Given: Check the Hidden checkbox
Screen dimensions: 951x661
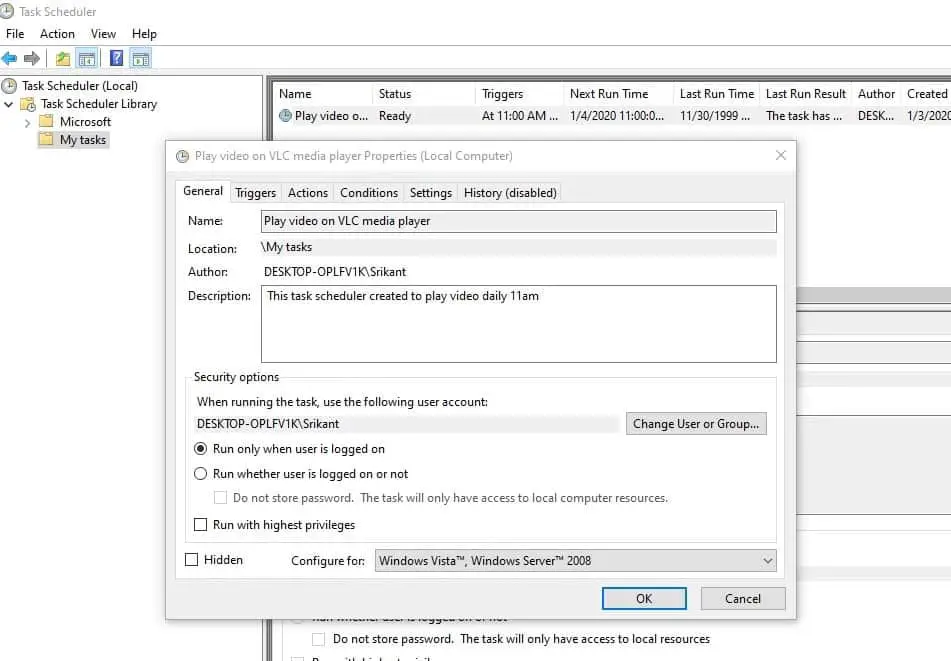Looking at the screenshot, I should coord(192,560).
